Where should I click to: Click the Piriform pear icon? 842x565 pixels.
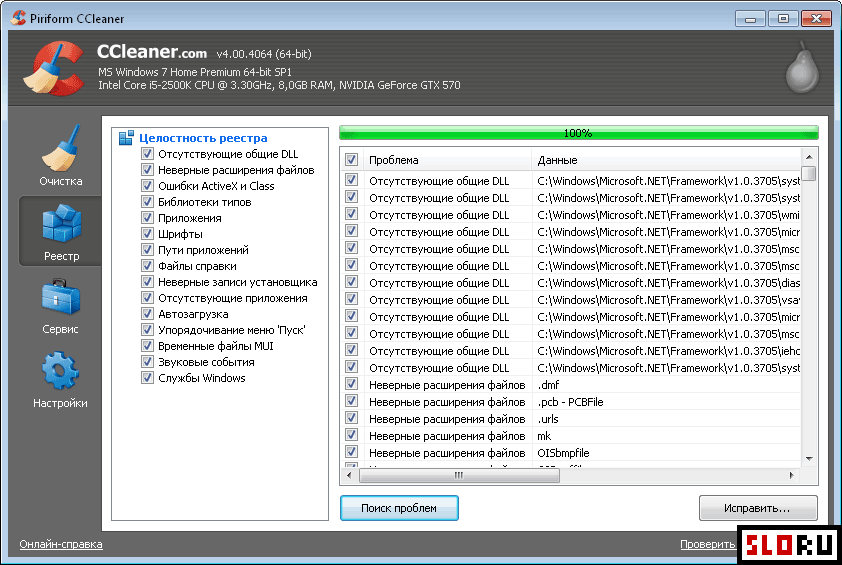(802, 67)
